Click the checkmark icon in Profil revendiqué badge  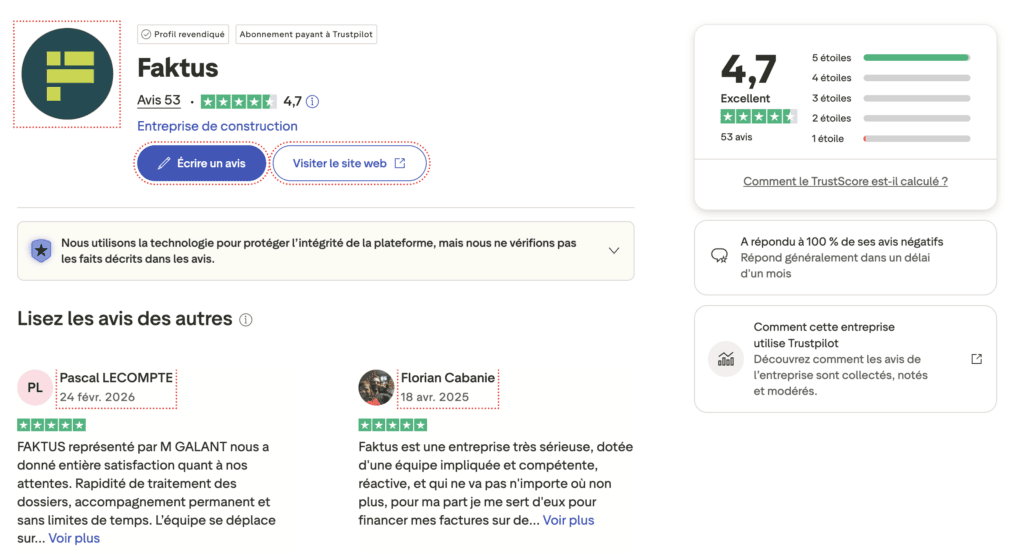click(146, 34)
